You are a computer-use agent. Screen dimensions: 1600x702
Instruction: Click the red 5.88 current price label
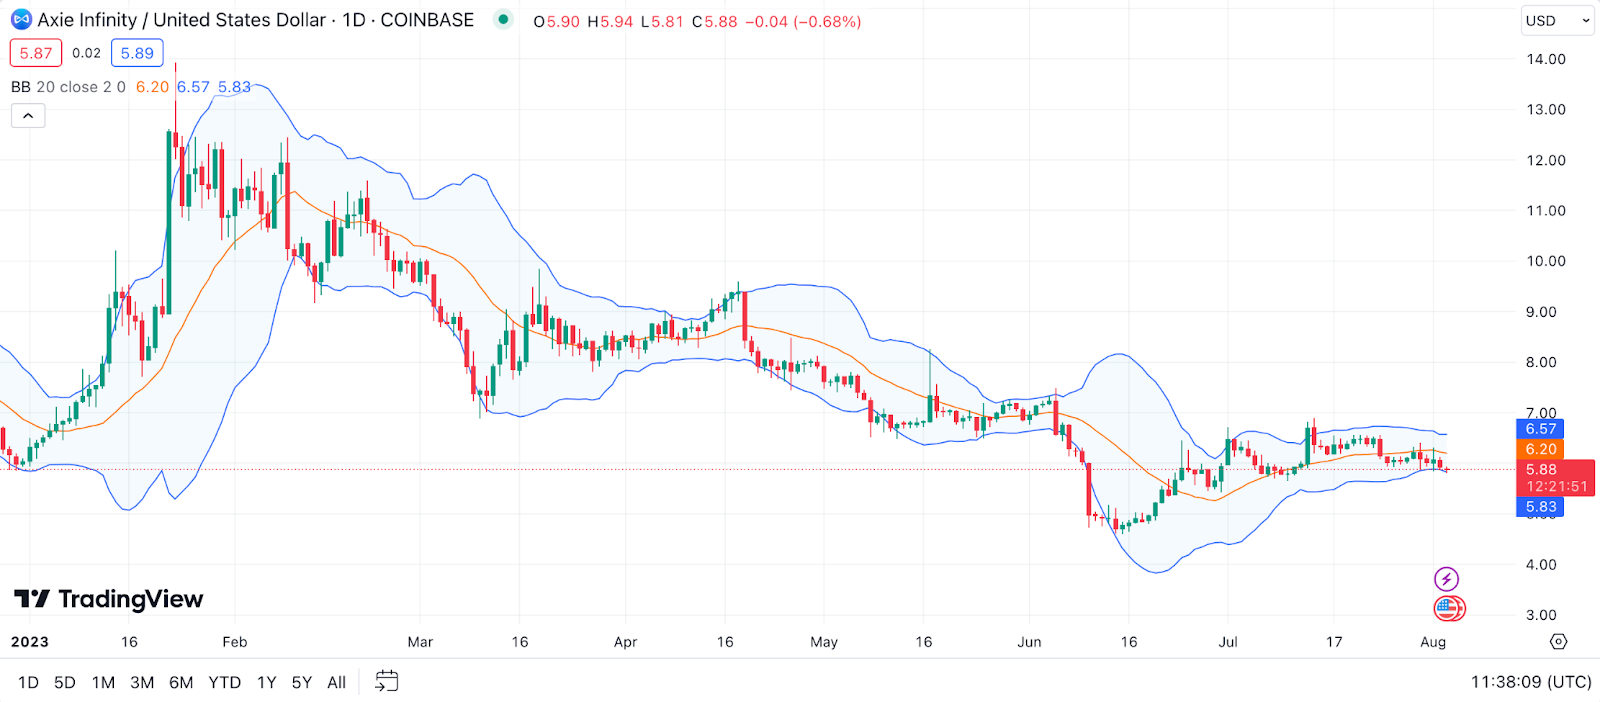[x=1556, y=477]
